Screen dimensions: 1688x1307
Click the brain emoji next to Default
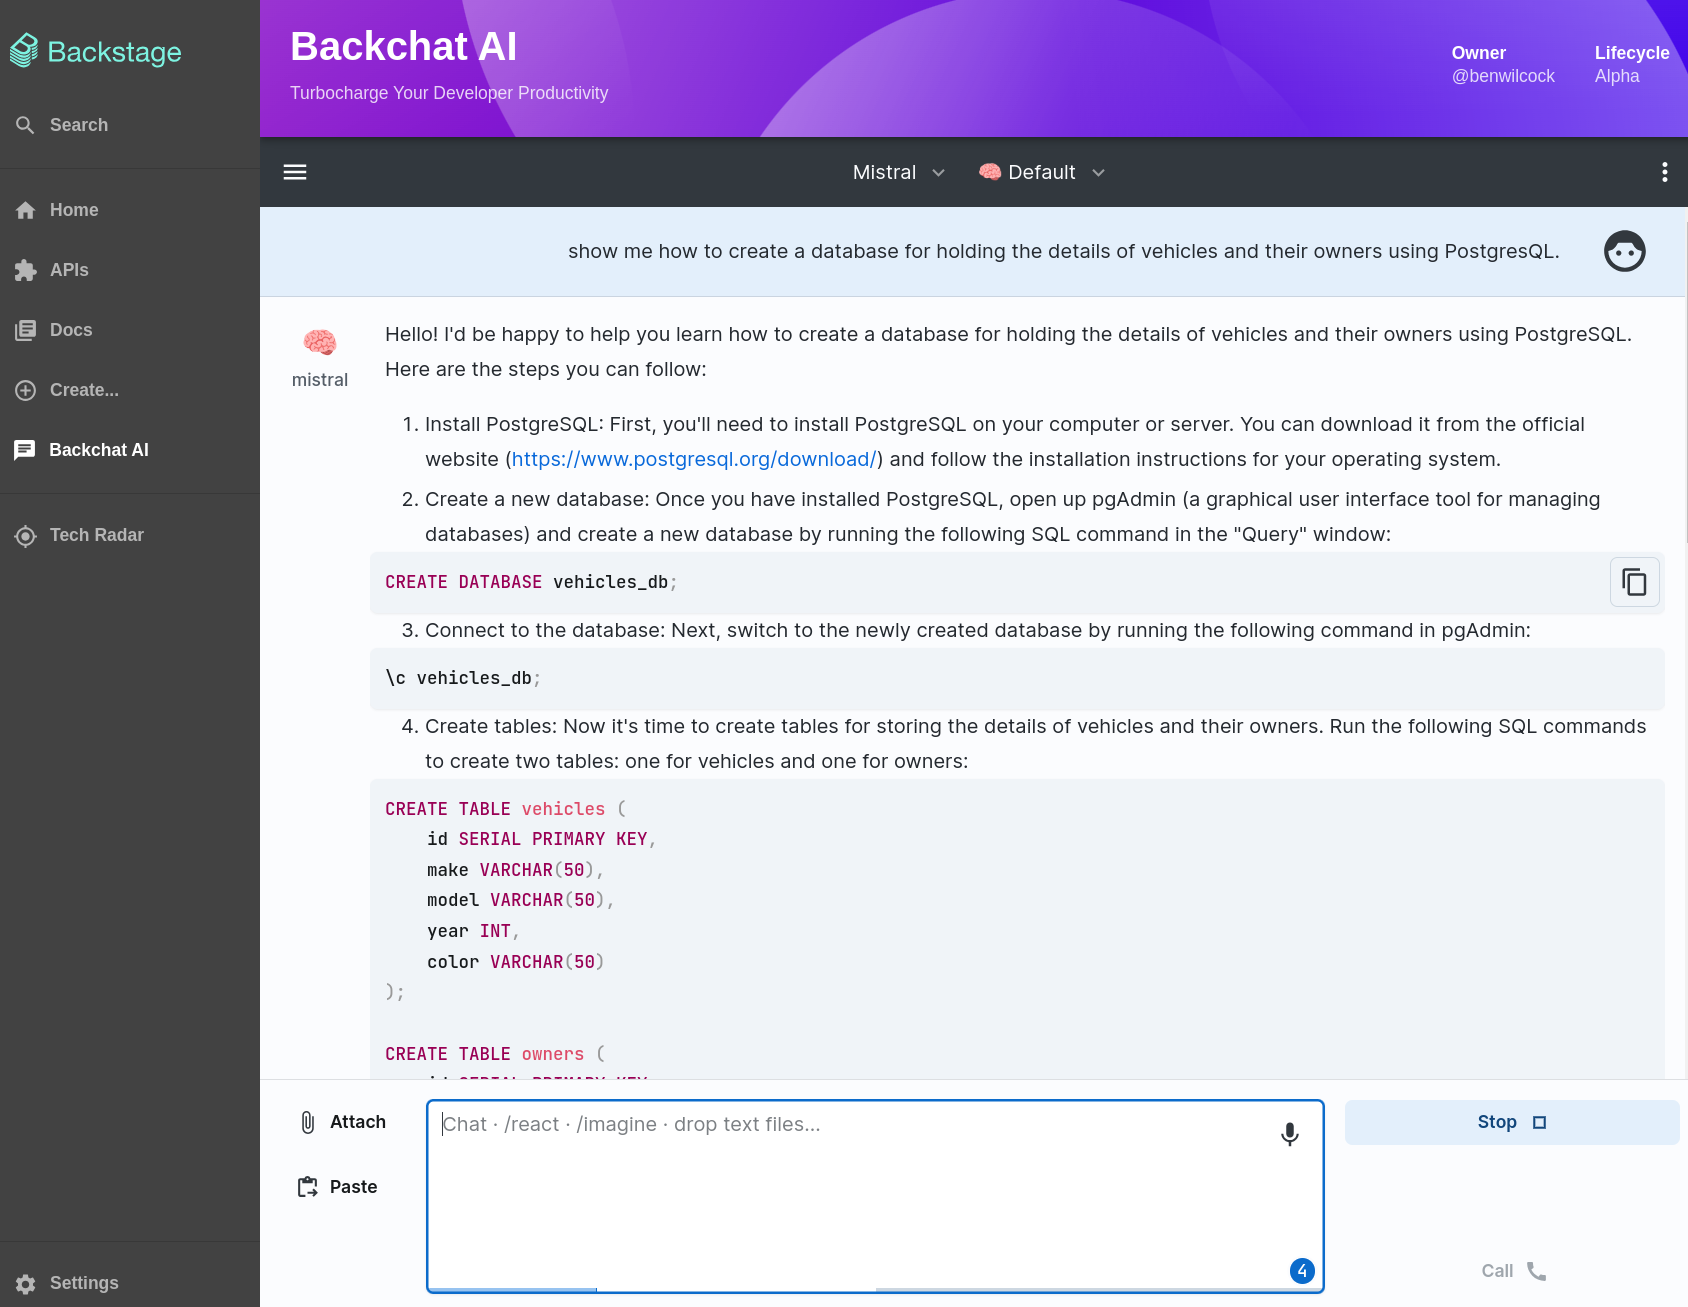(x=989, y=171)
